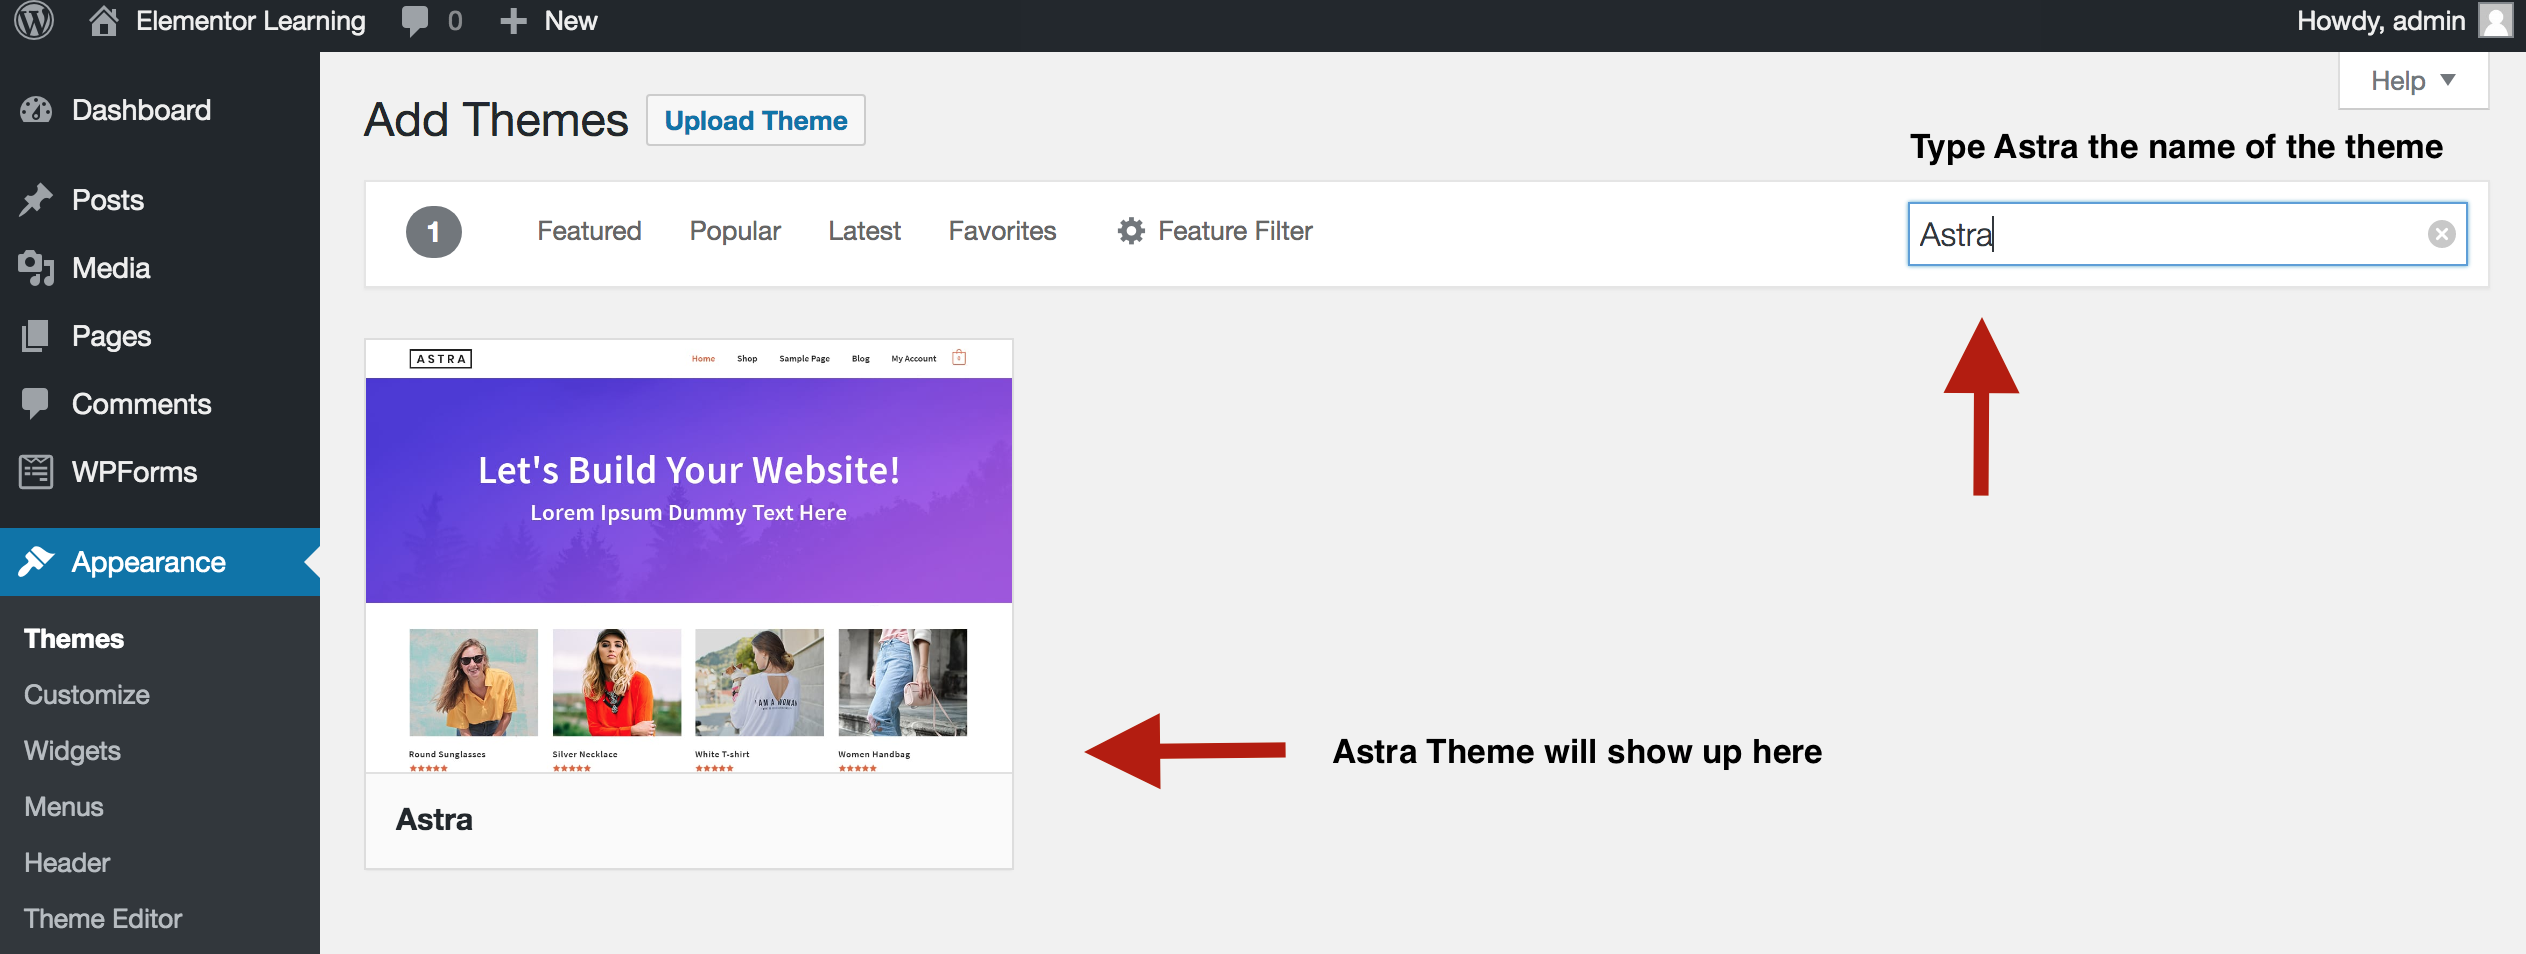Screen dimensions: 2526x954
Task: Open the Favorites themes tab
Action: (1002, 231)
